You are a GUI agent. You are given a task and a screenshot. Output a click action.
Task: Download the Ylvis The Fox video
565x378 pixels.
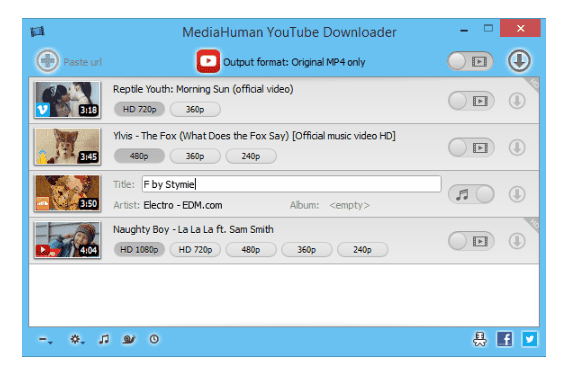pyautogui.click(x=517, y=147)
